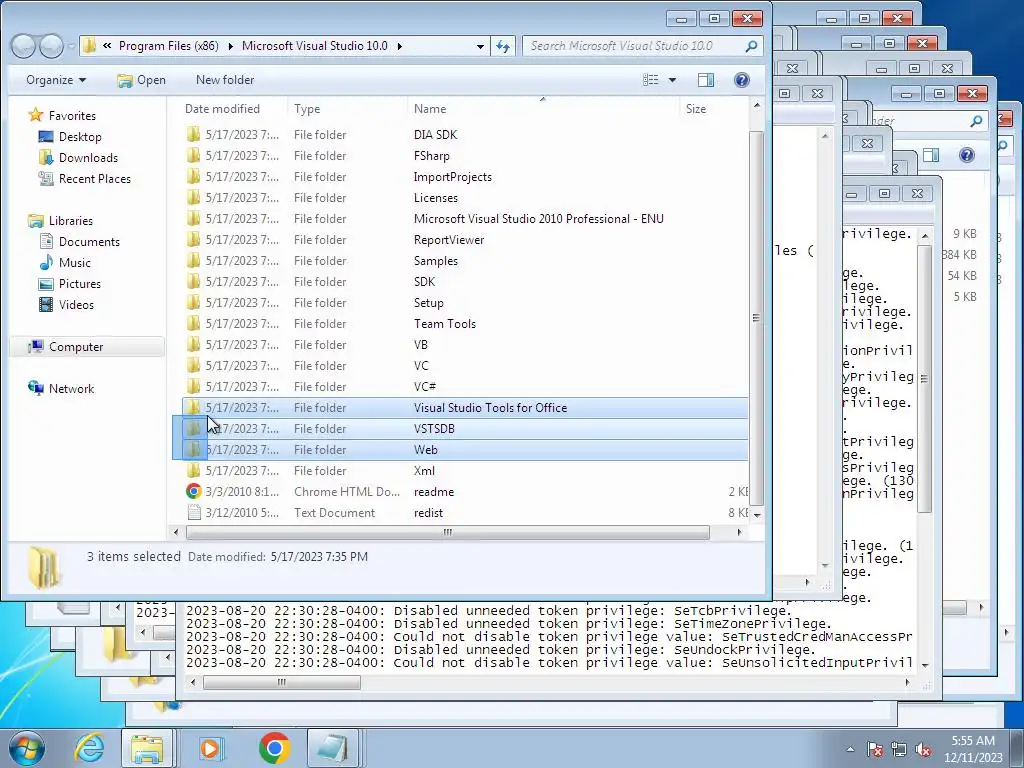Viewport: 1024px width, 768px height.
Task: Open Google Chrome from taskbar
Action: 274,748
